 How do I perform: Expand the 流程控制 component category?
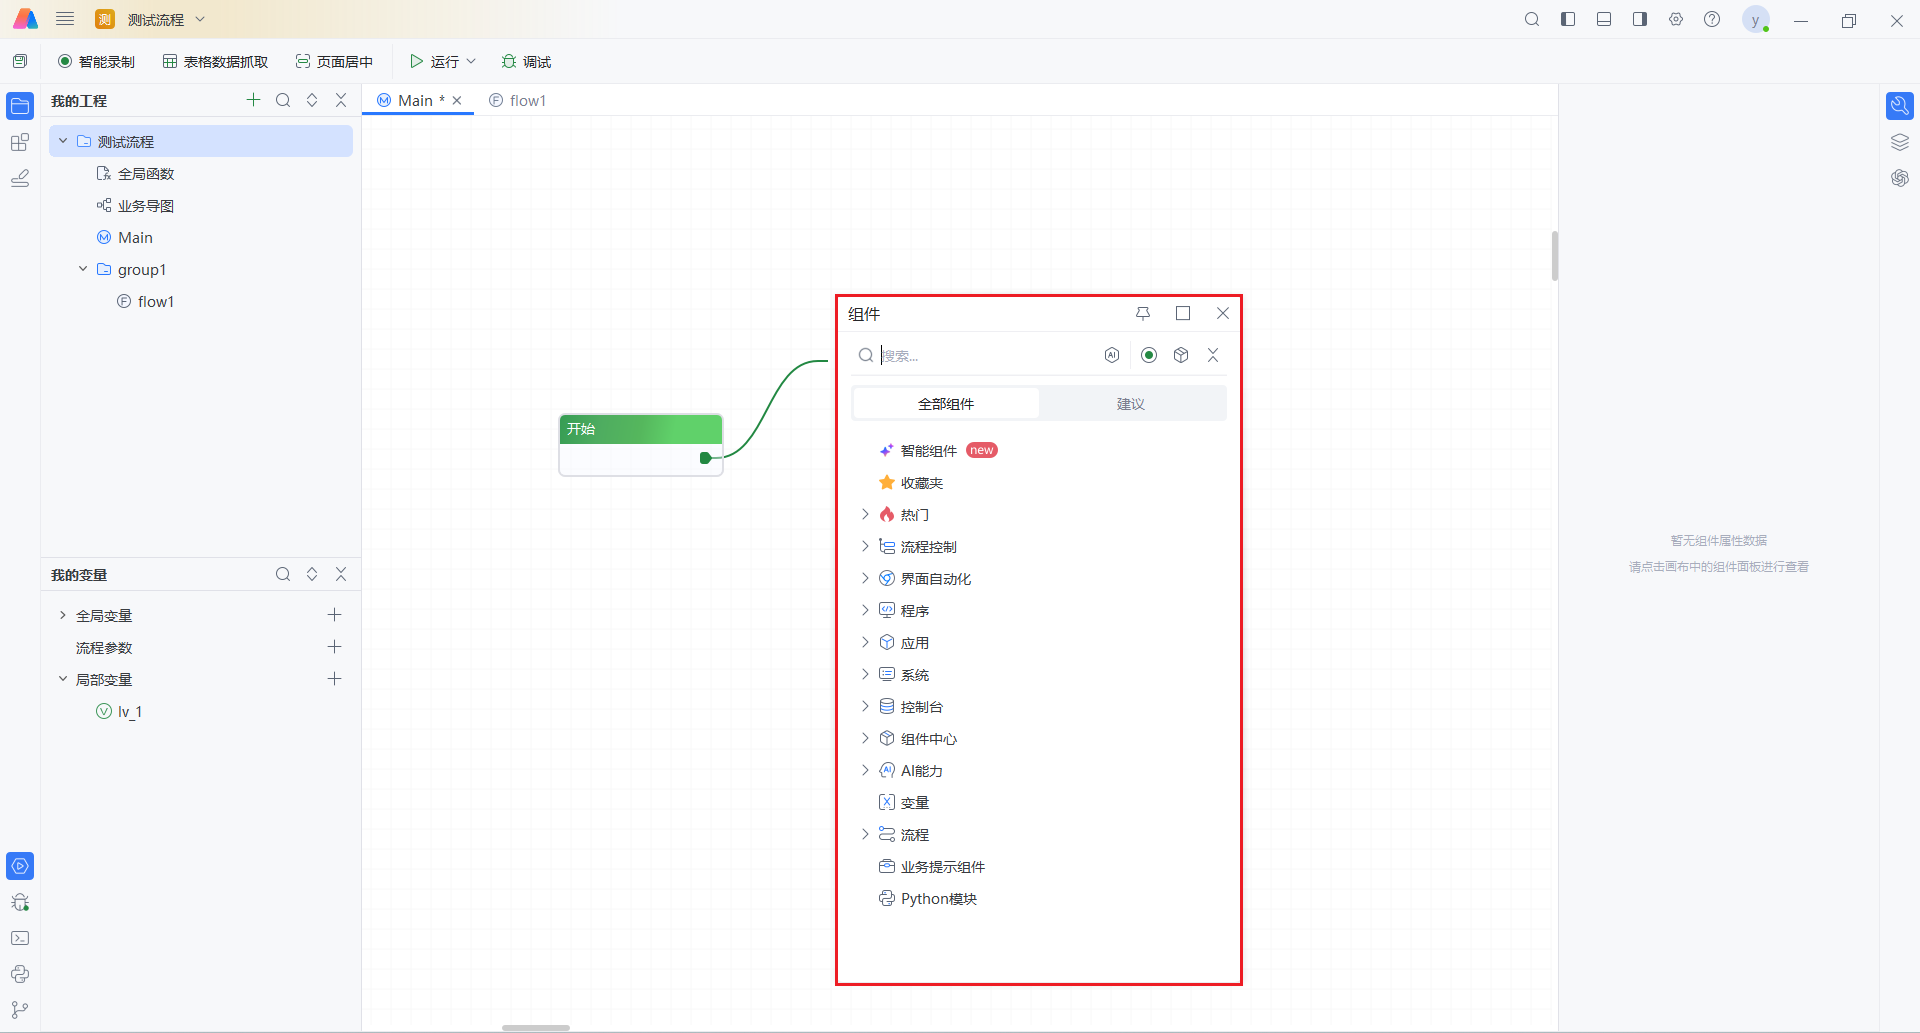pos(865,547)
